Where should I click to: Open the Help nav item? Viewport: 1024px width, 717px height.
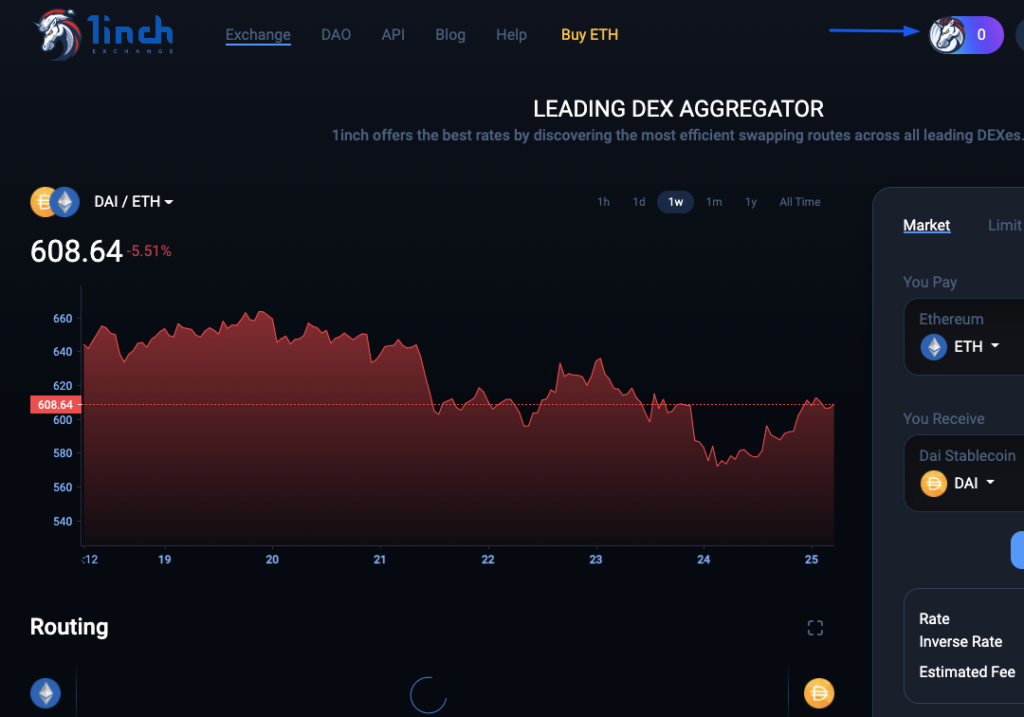pyautogui.click(x=511, y=35)
